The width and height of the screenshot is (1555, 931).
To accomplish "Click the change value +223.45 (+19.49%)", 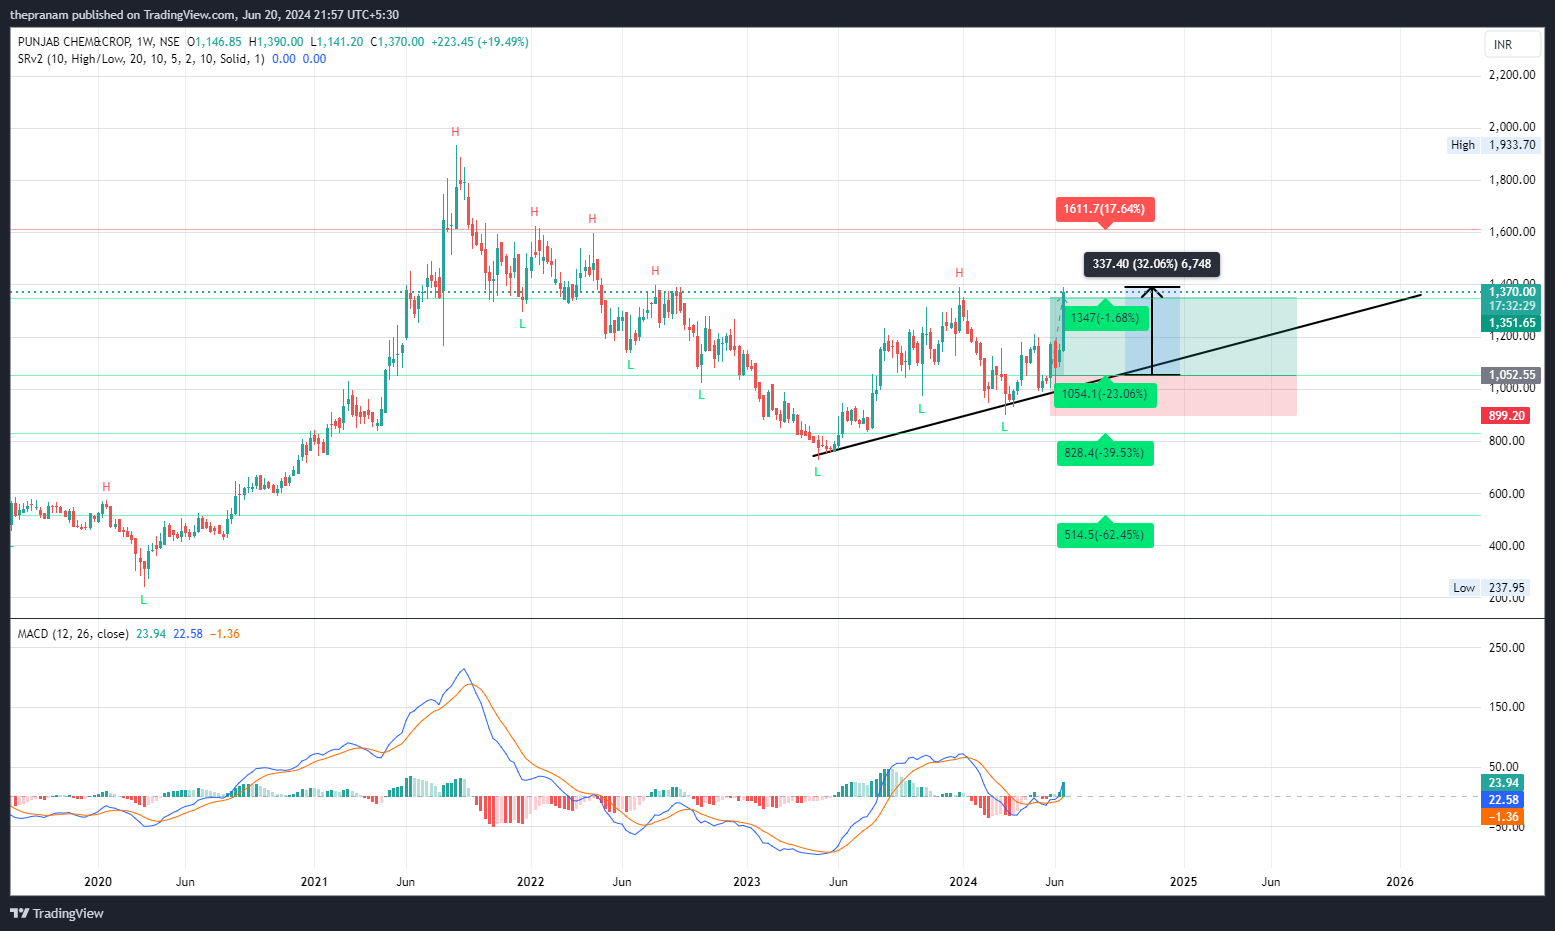I will [480, 42].
